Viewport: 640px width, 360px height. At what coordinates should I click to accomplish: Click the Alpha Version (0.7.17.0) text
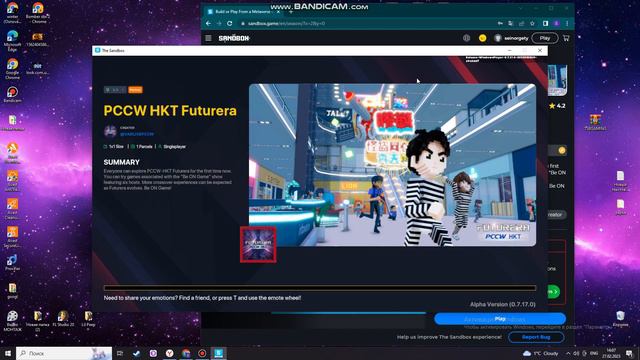click(502, 304)
